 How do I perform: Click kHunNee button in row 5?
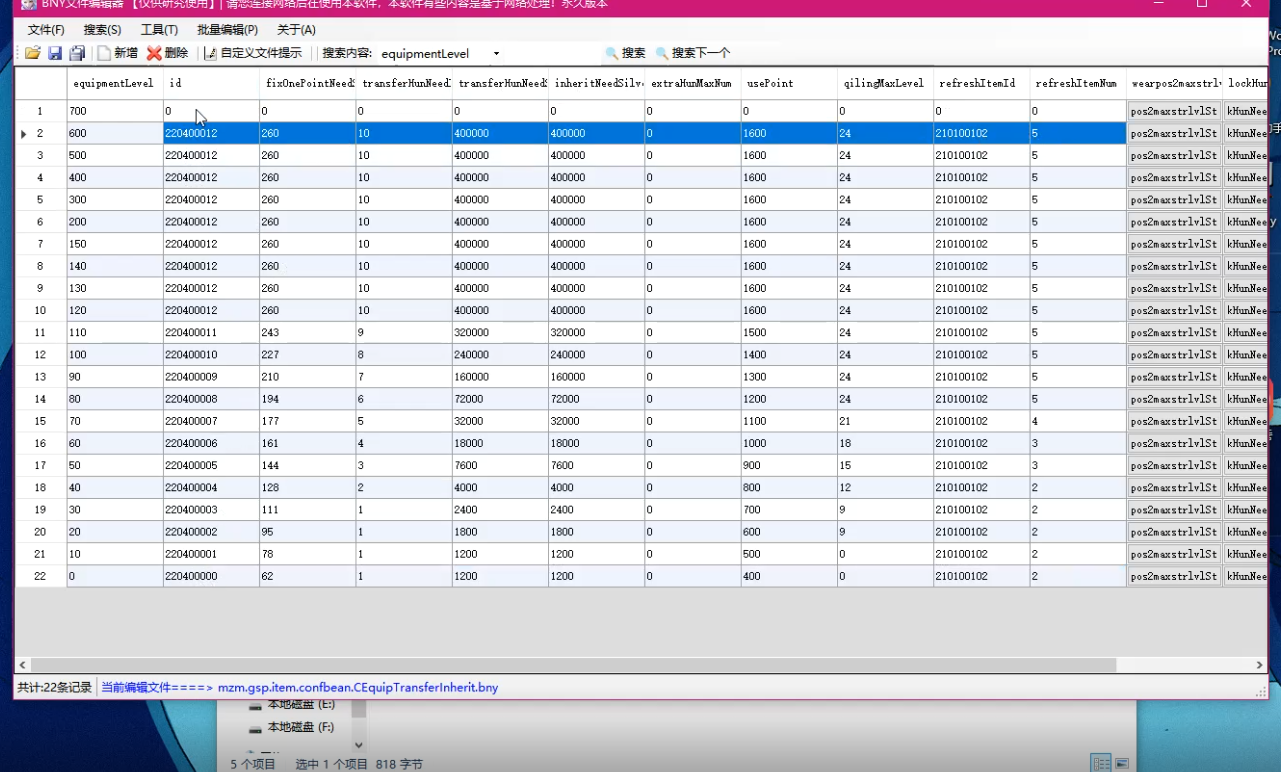(x=1245, y=200)
